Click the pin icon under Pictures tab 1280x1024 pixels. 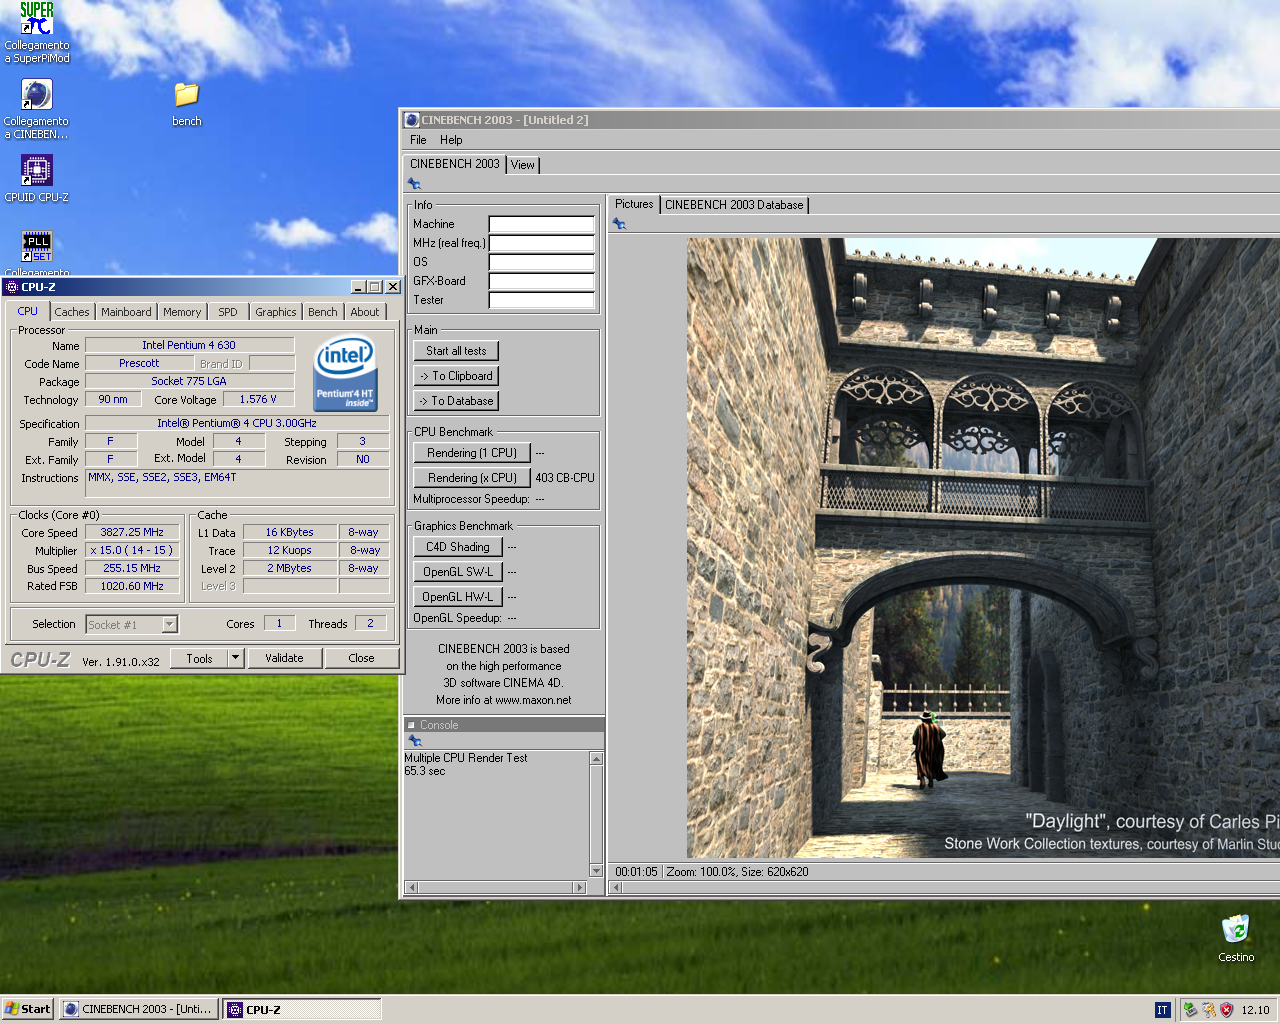point(619,224)
